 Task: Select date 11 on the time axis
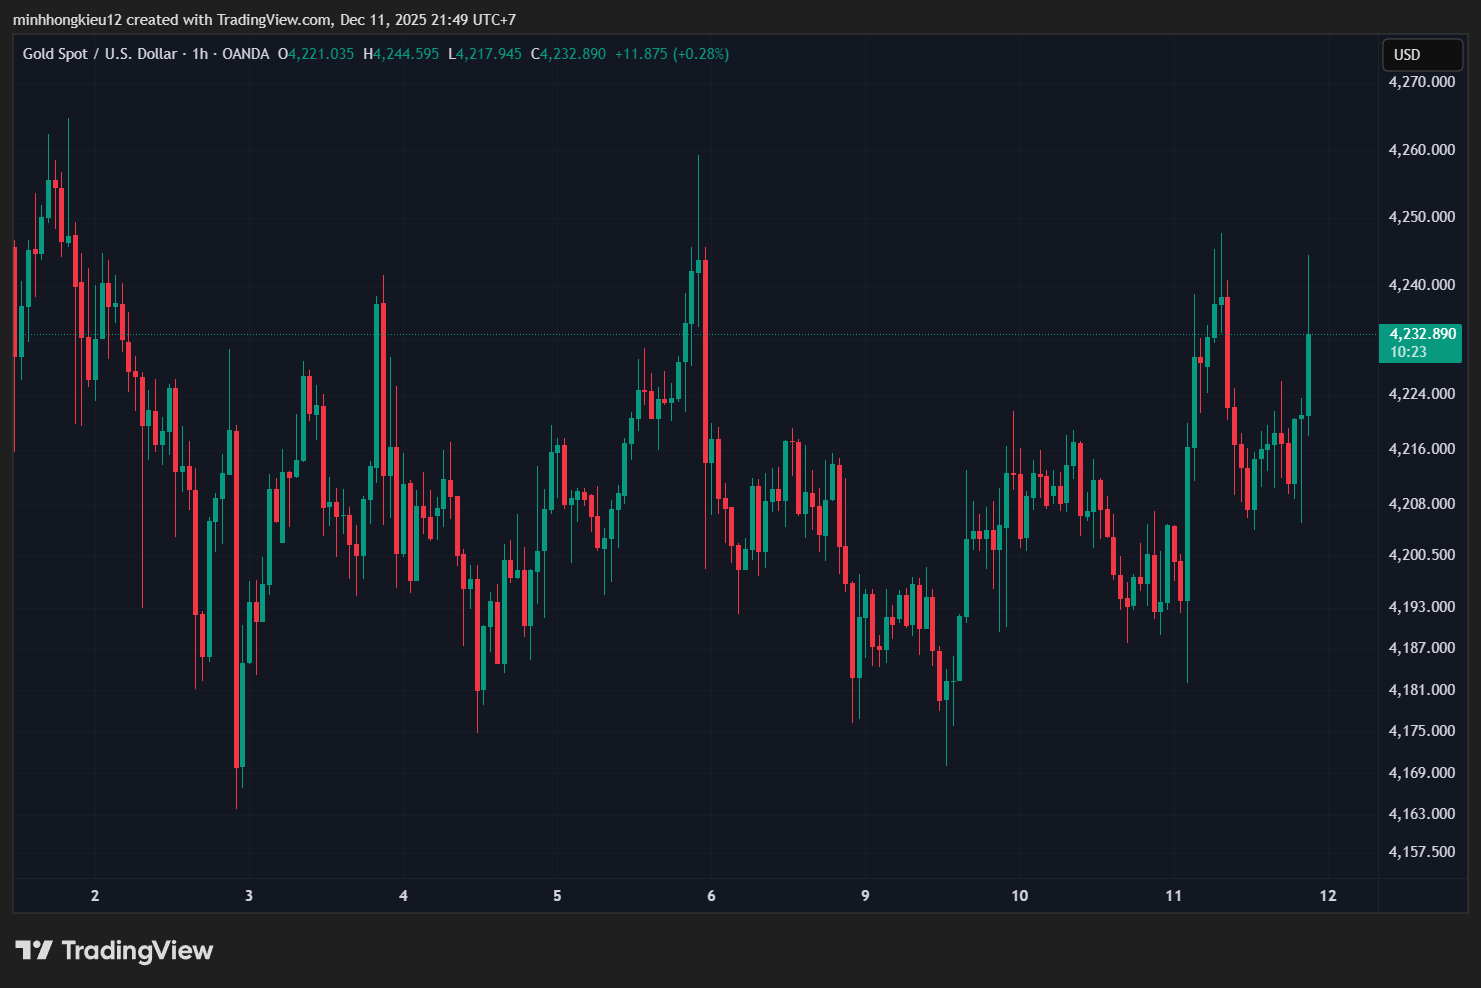[1173, 896]
